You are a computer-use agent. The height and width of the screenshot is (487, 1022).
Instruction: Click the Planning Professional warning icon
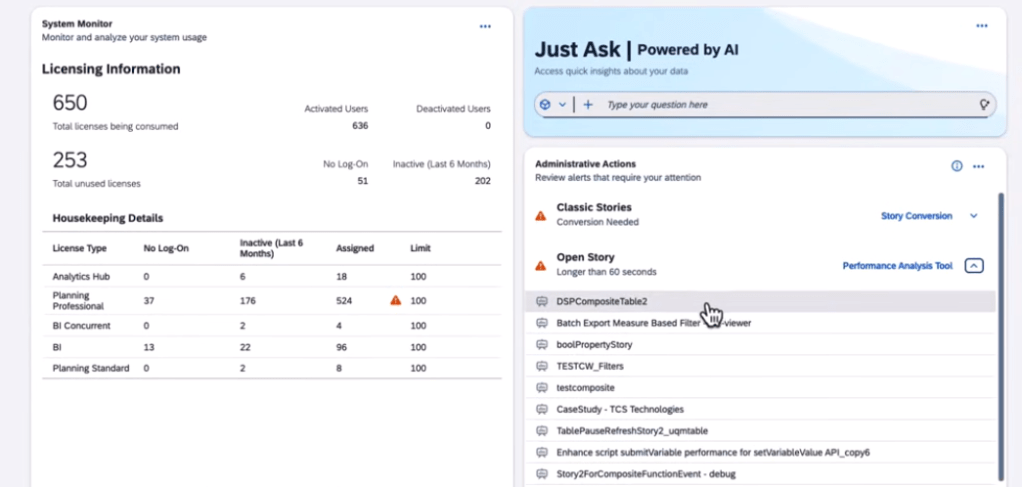click(x=396, y=300)
